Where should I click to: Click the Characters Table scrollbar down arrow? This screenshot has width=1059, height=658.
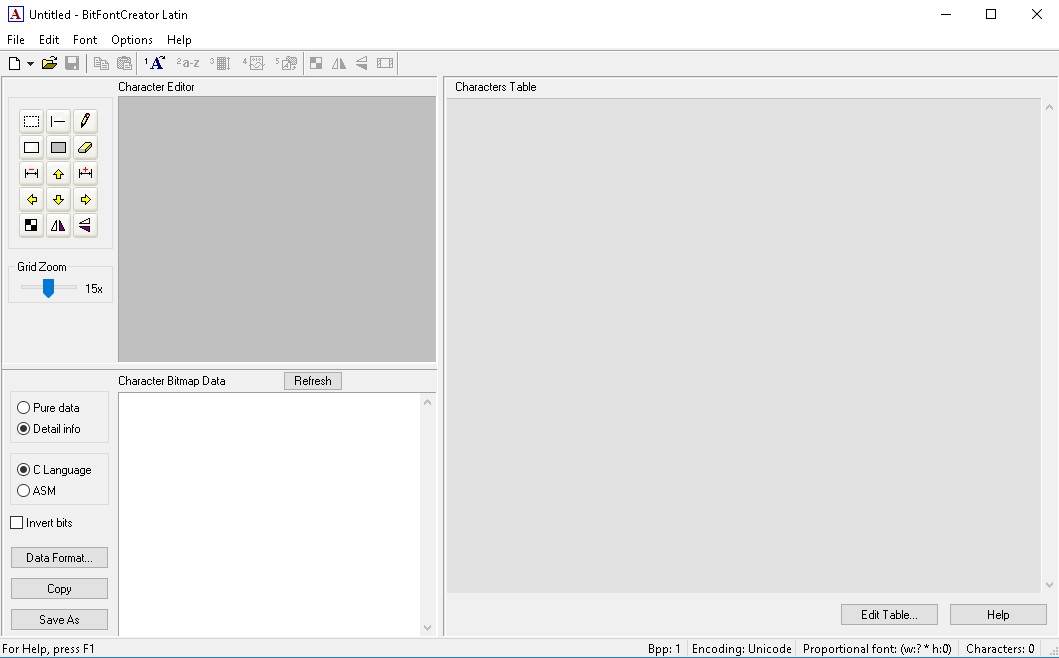pyautogui.click(x=1049, y=585)
